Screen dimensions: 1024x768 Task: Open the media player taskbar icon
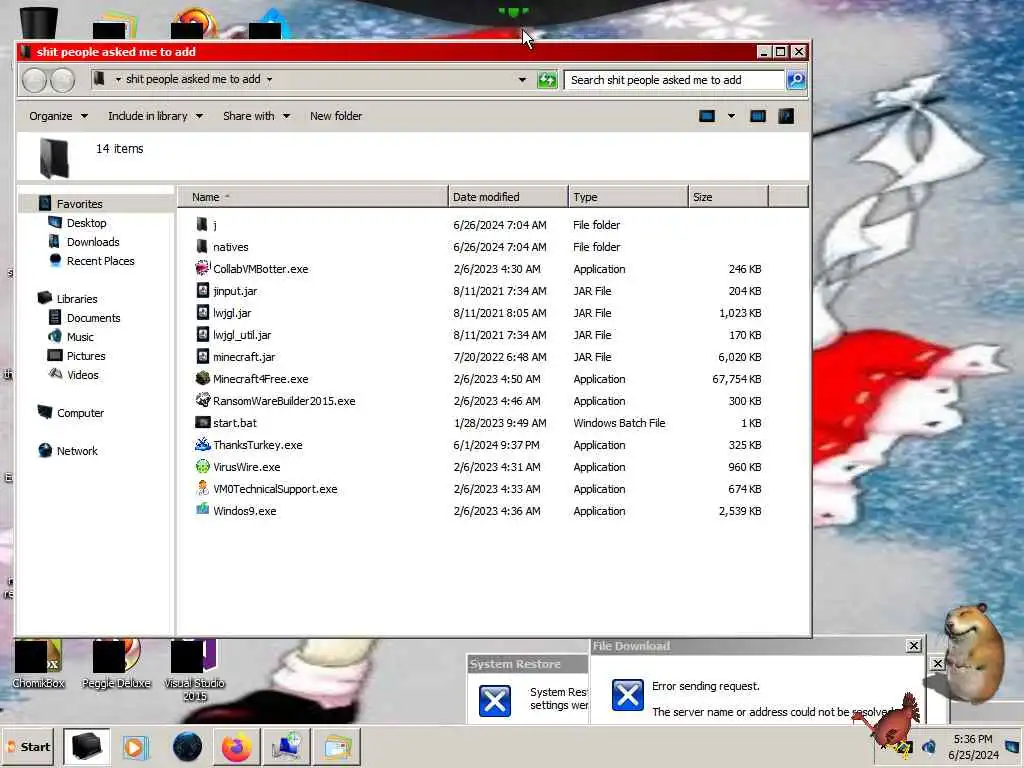click(x=135, y=747)
